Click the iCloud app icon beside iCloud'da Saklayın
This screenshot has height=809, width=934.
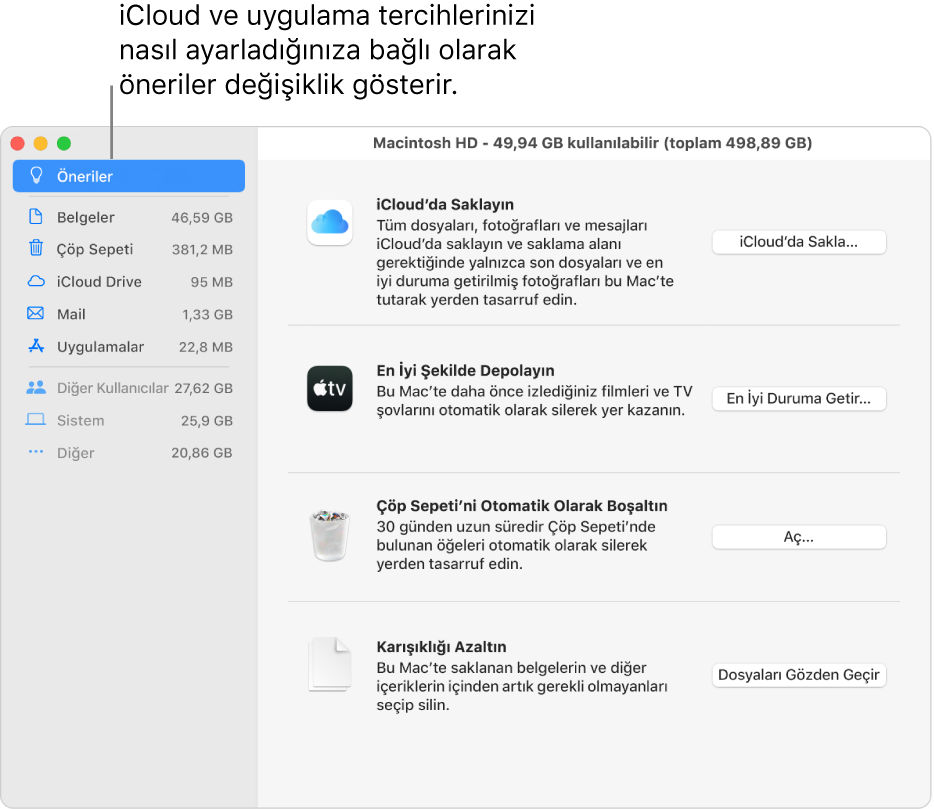329,223
